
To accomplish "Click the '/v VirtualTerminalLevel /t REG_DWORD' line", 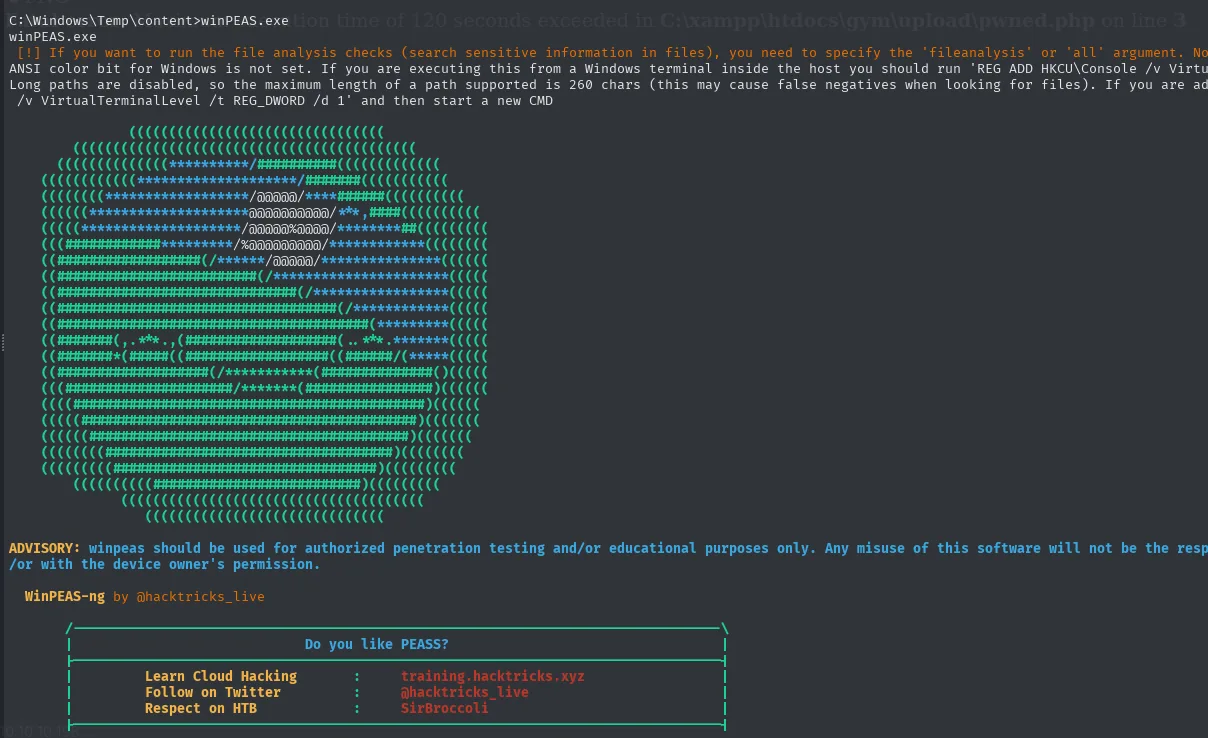I will [x=285, y=101].
